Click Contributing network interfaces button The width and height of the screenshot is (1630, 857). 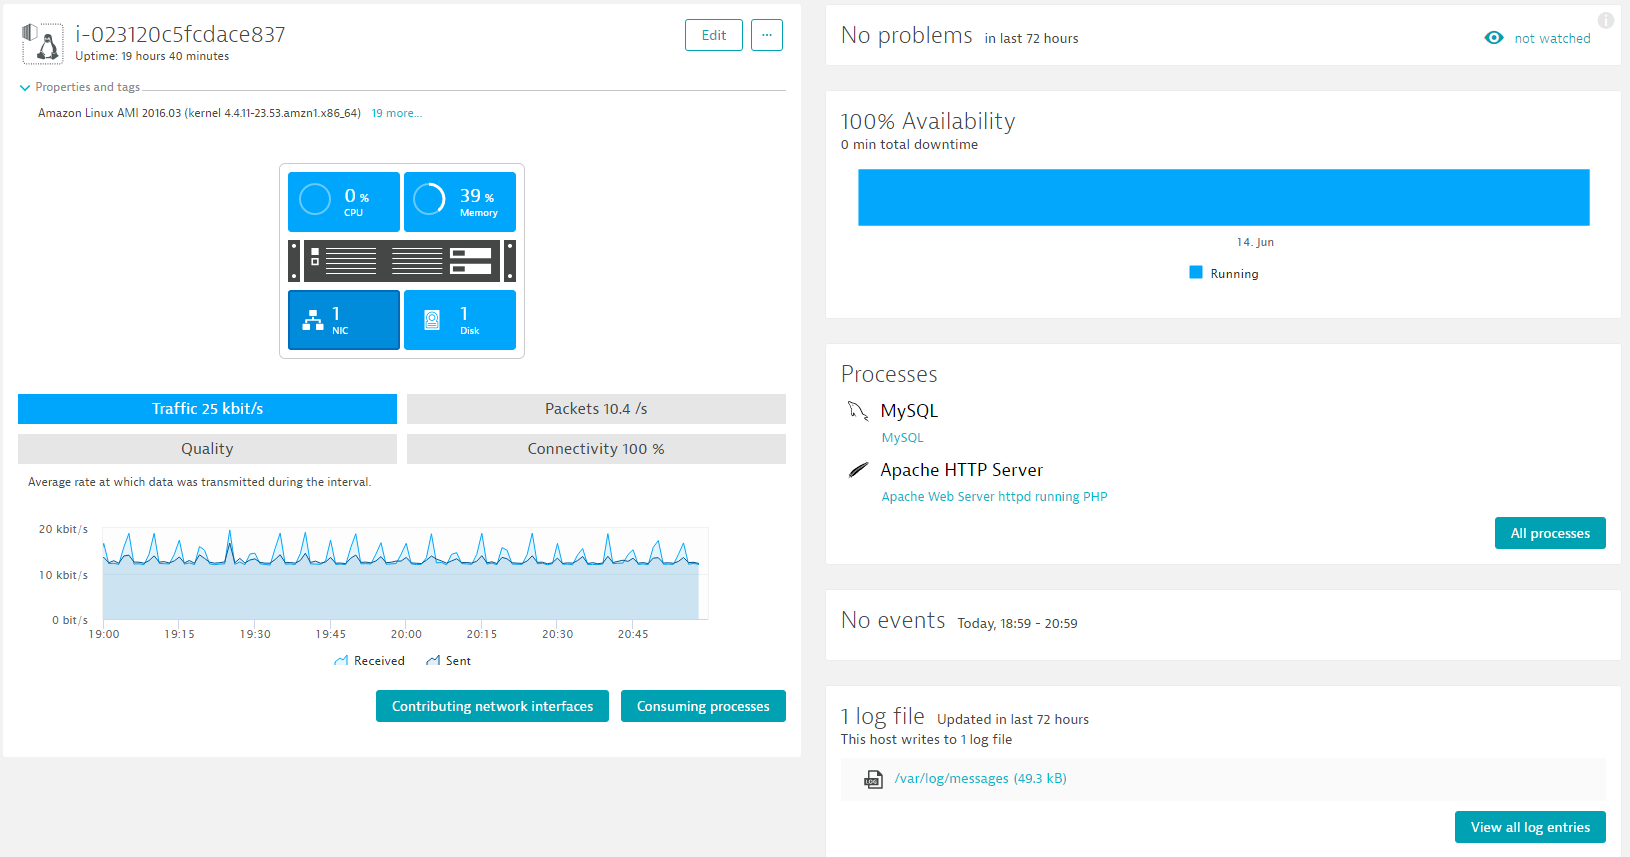tap(492, 706)
